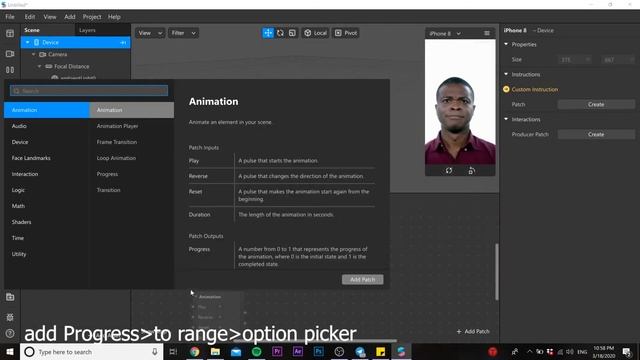Open the add asset icon at sidebar bottom

tap(10, 297)
